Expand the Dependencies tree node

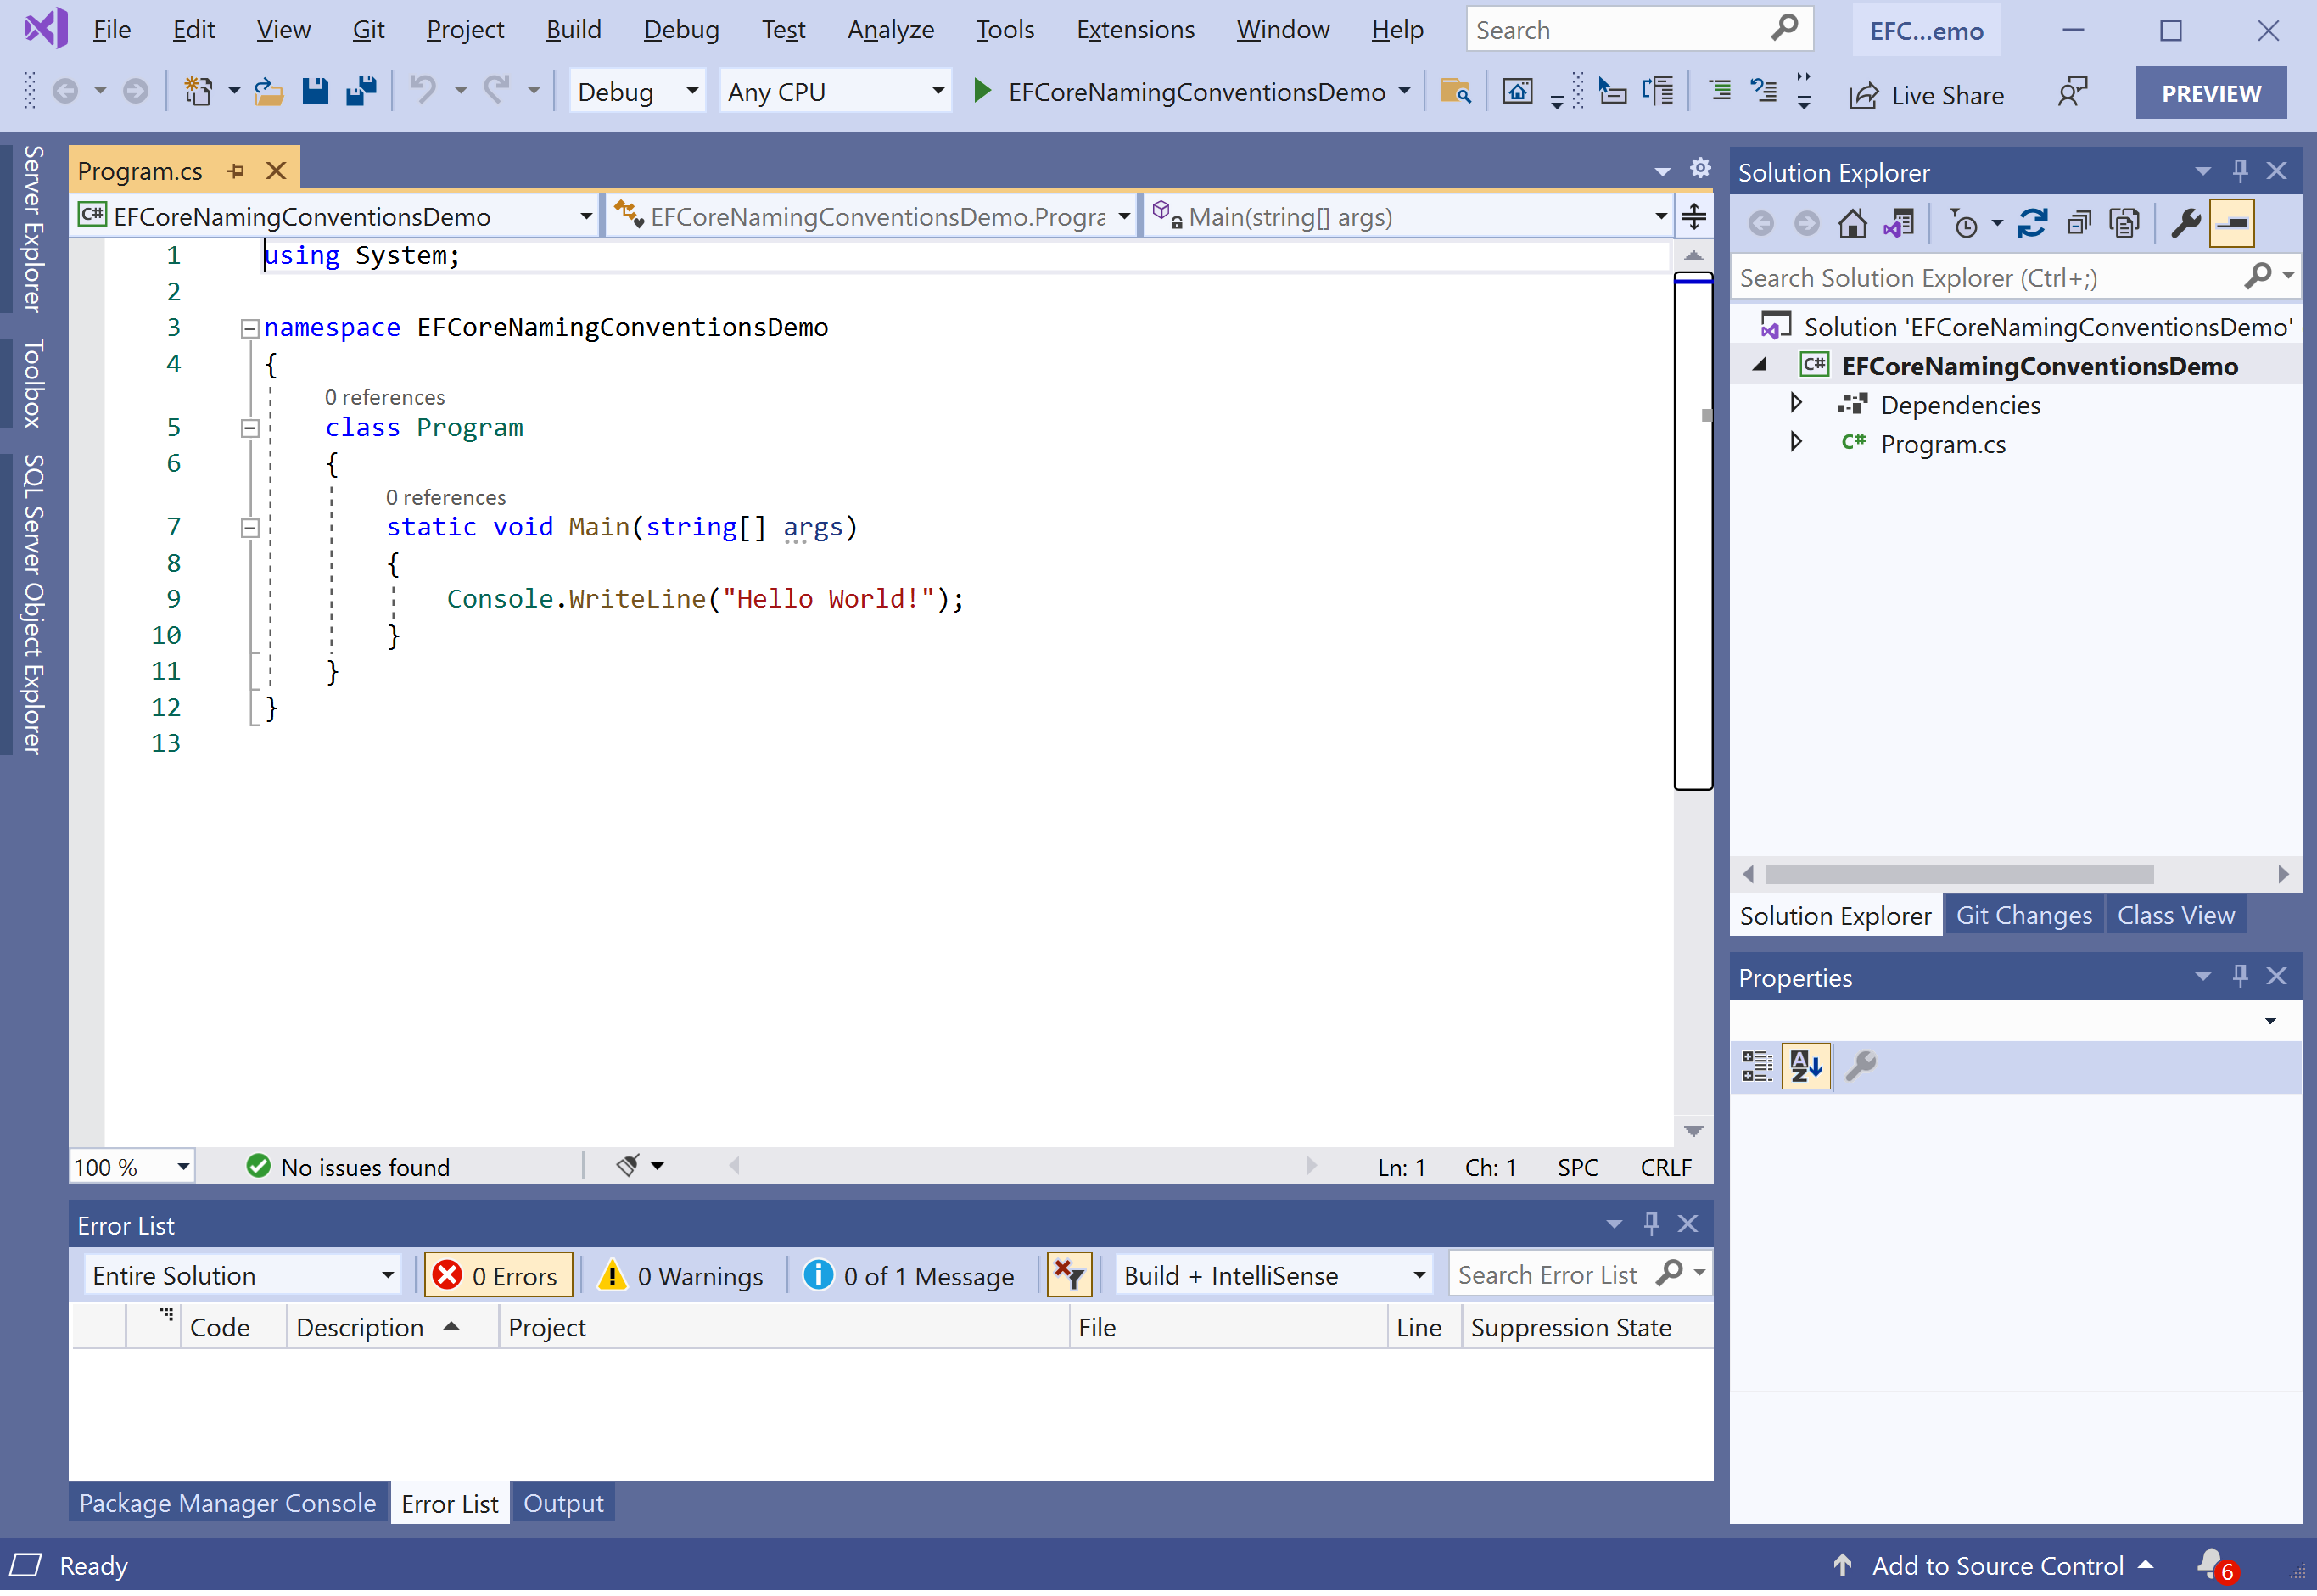click(x=1796, y=404)
